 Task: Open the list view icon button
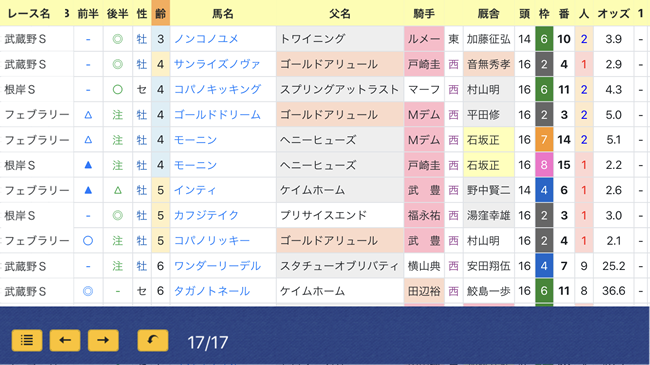(27, 341)
